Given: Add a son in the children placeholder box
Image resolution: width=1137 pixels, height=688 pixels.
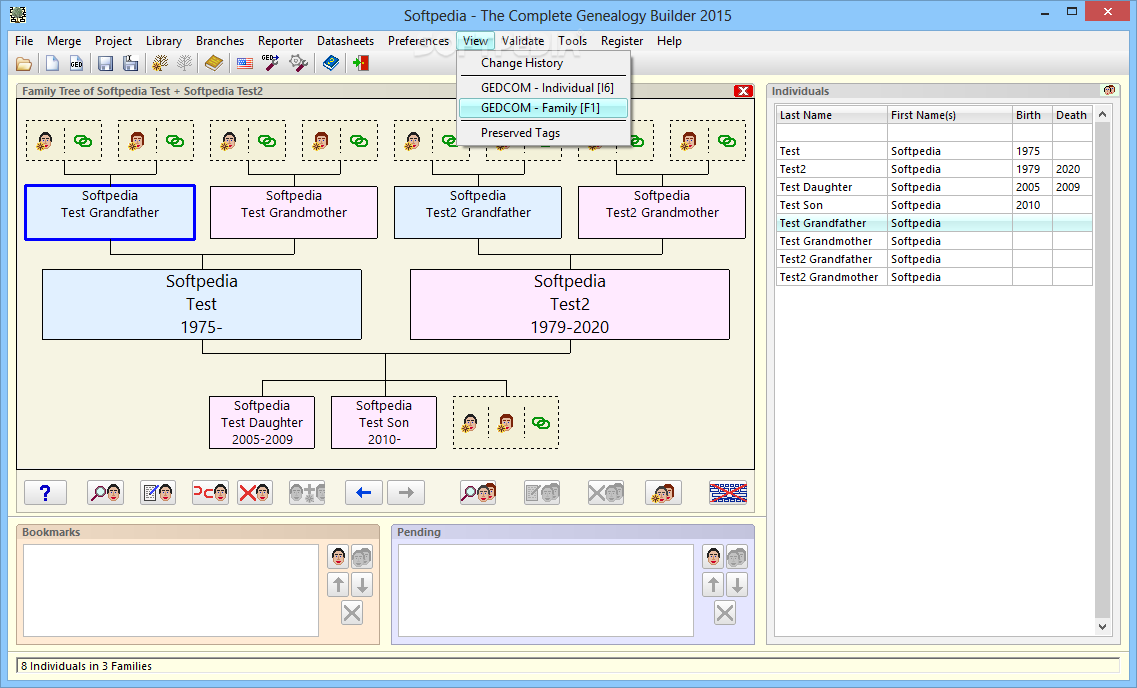Looking at the screenshot, I should (x=471, y=423).
